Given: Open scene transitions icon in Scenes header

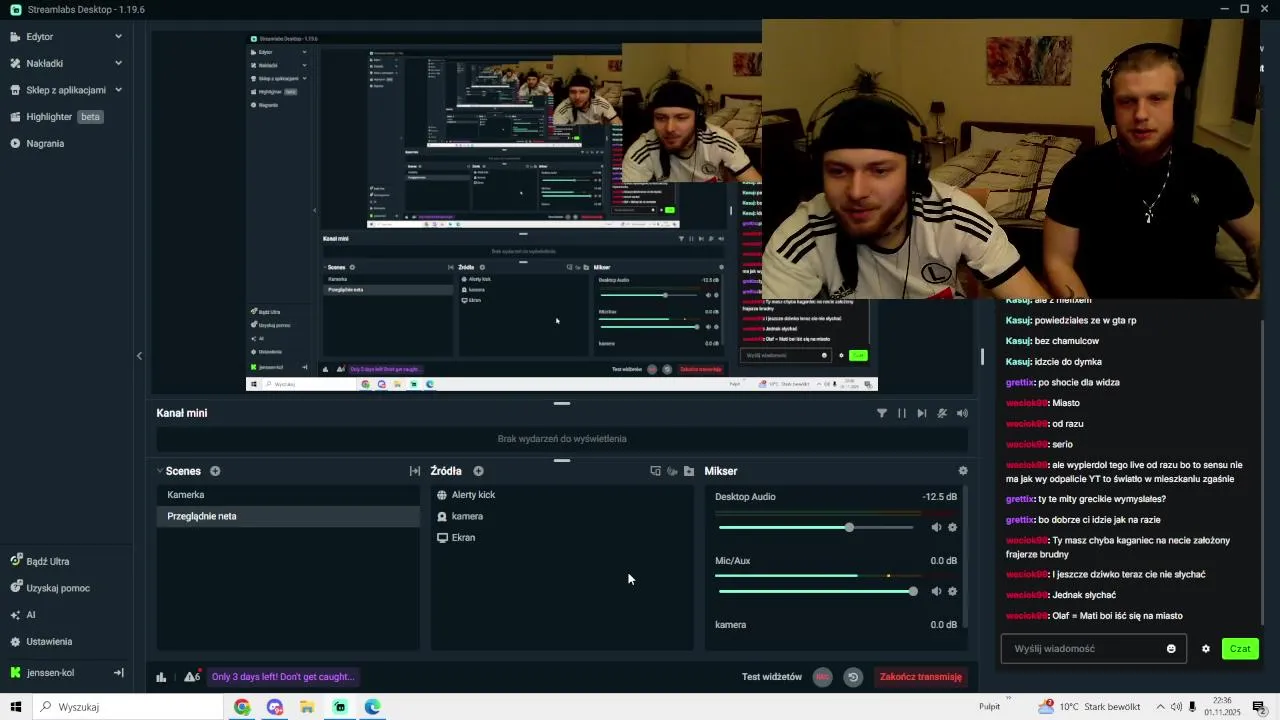Looking at the screenshot, I should pos(415,471).
